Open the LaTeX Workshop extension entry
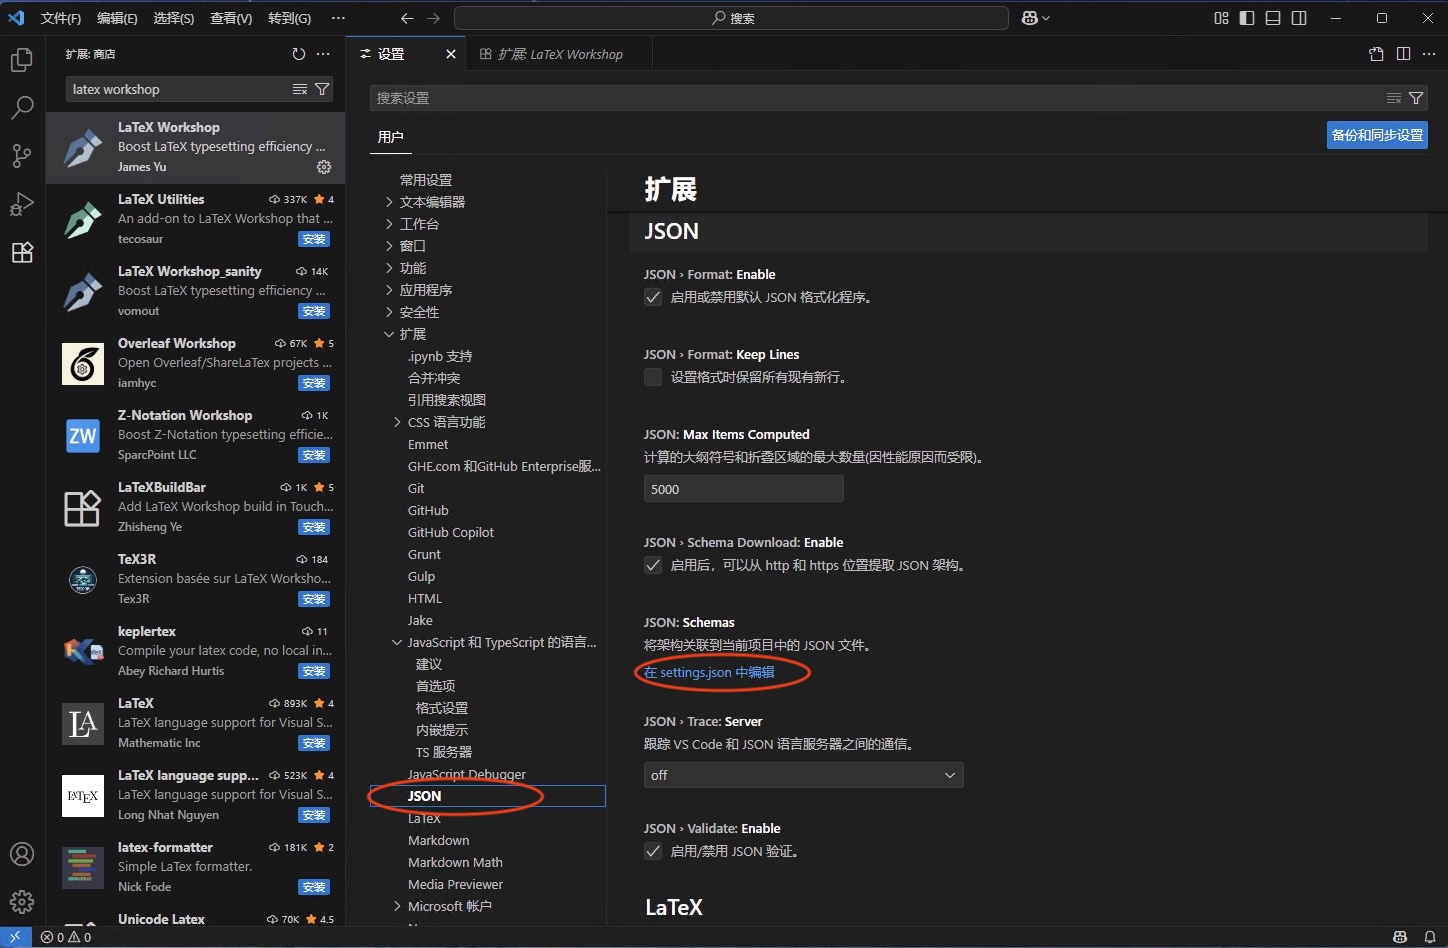Viewport: 1448px width, 948px height. pos(196,147)
